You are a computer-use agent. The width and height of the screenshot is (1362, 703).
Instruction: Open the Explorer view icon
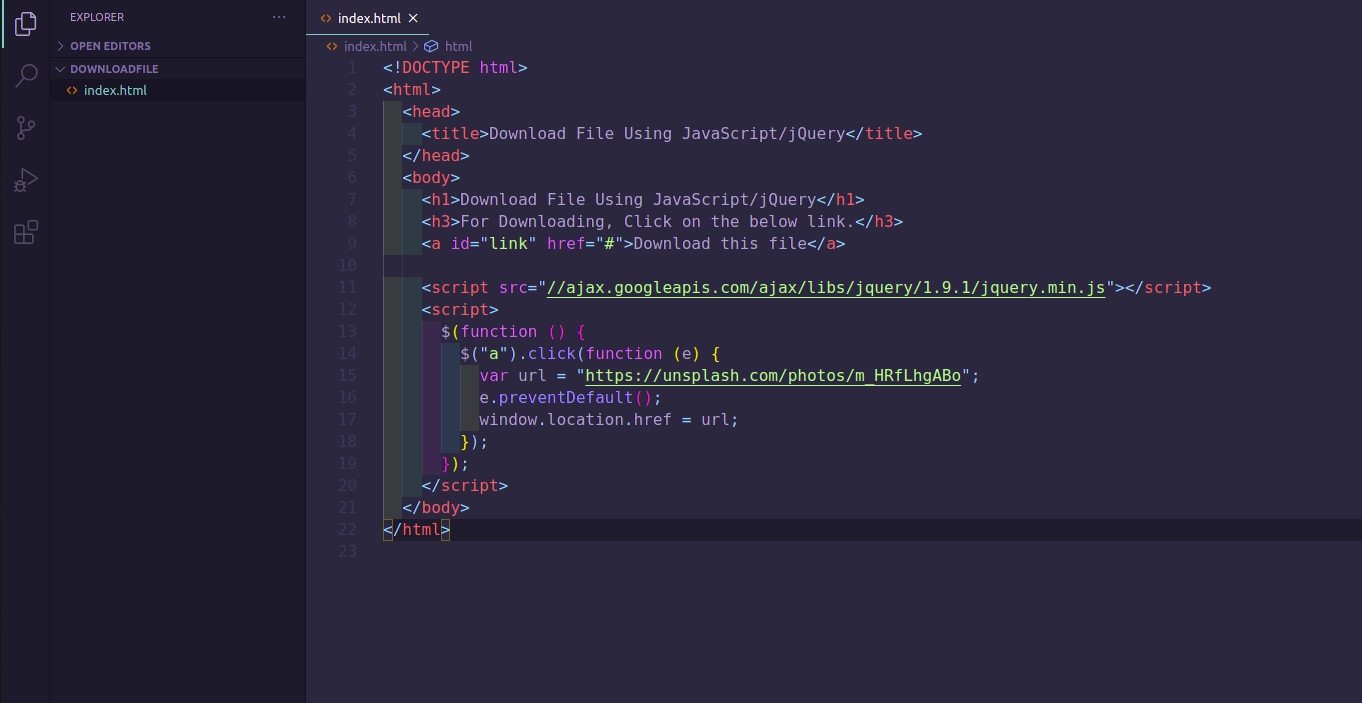coord(24,25)
